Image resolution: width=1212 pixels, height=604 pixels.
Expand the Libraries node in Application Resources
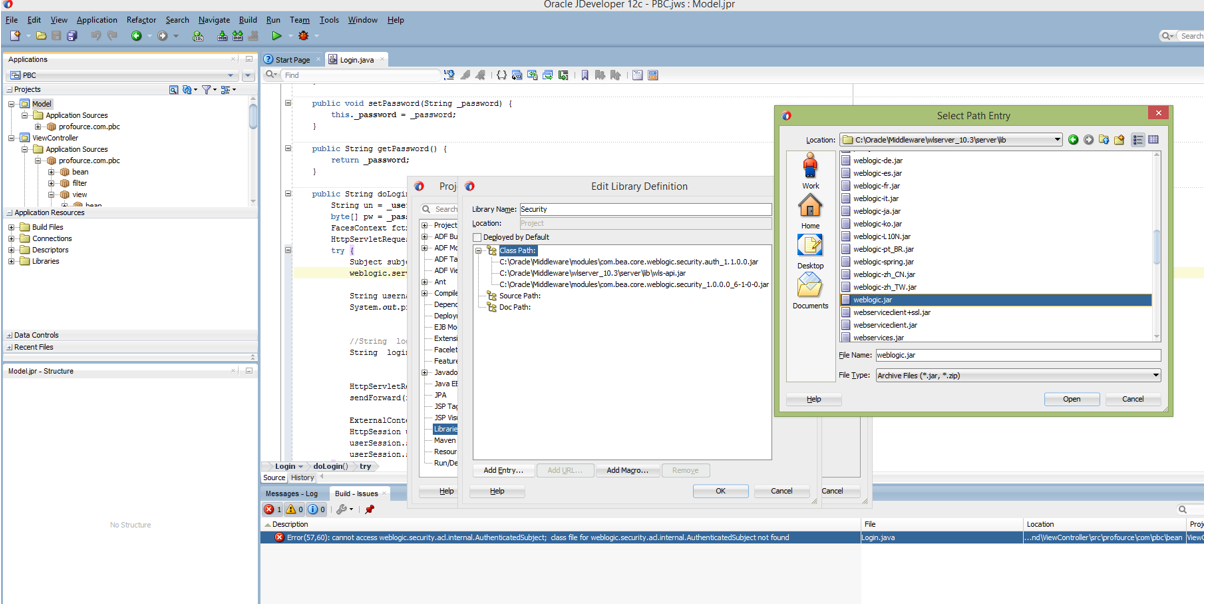[x=12, y=261]
